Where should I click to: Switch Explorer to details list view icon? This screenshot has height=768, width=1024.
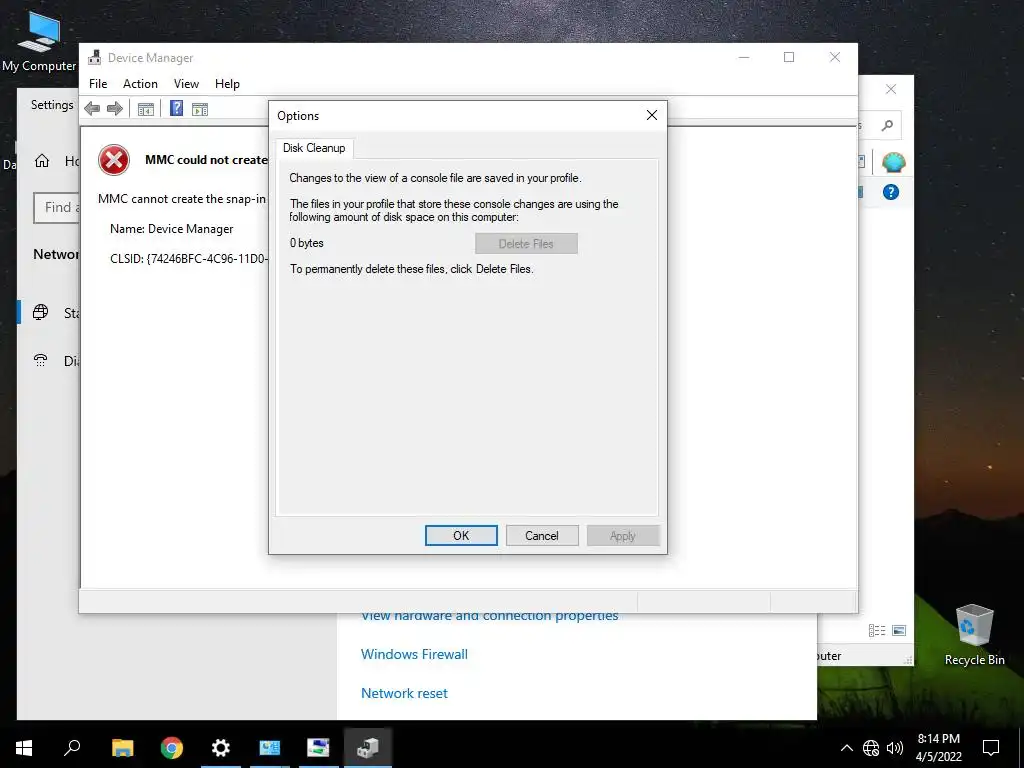coord(877,630)
